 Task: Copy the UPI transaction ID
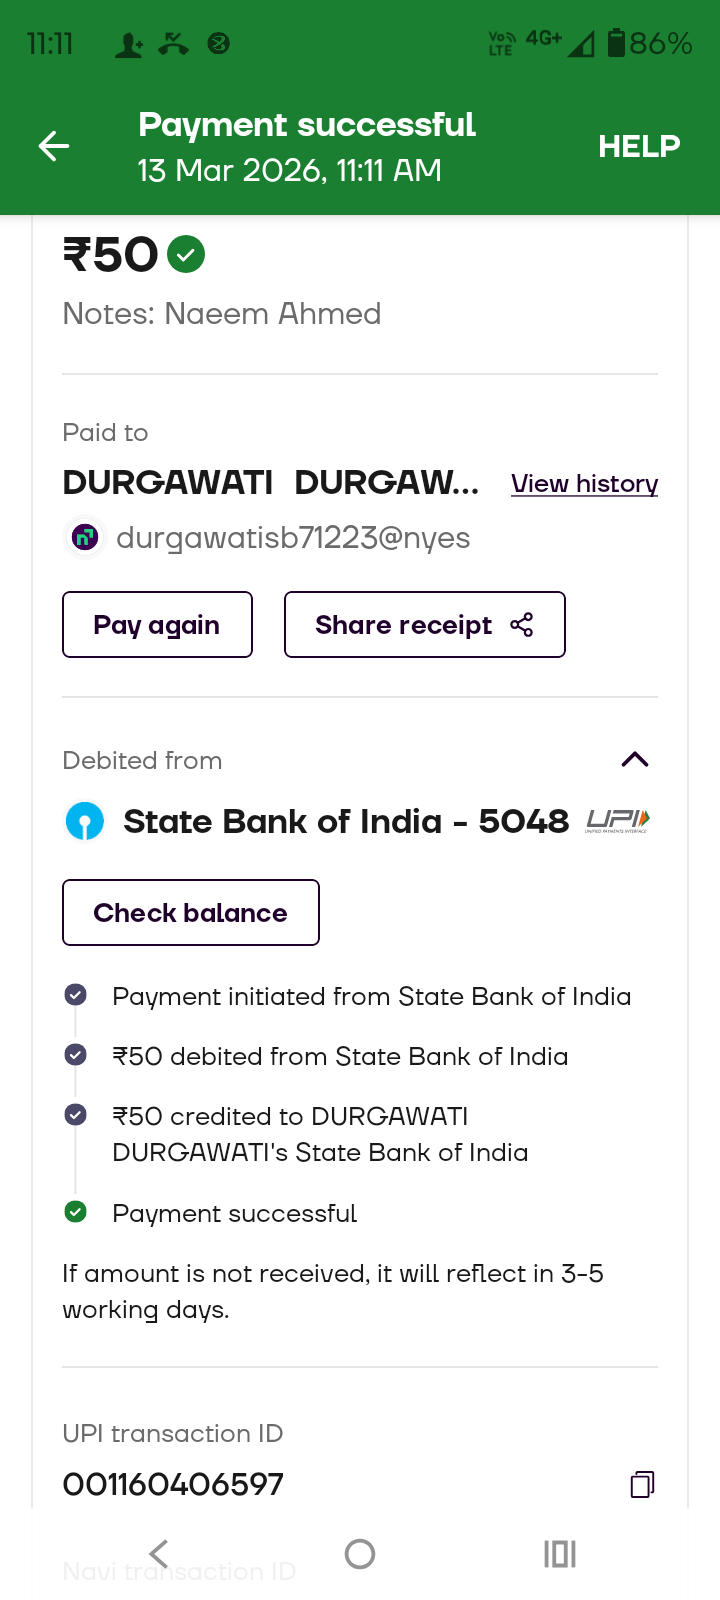tap(642, 1484)
